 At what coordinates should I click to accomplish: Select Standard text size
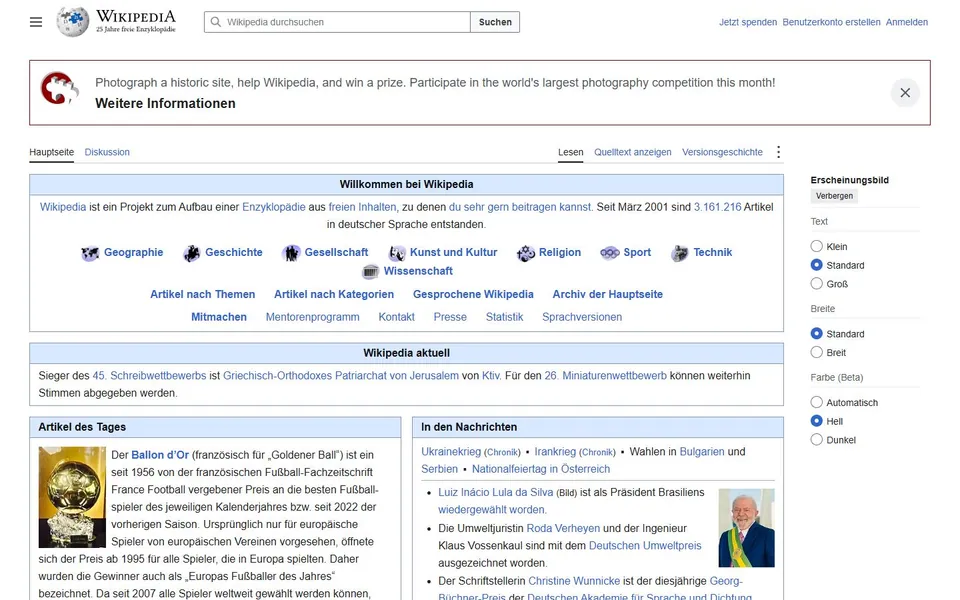[x=816, y=265]
